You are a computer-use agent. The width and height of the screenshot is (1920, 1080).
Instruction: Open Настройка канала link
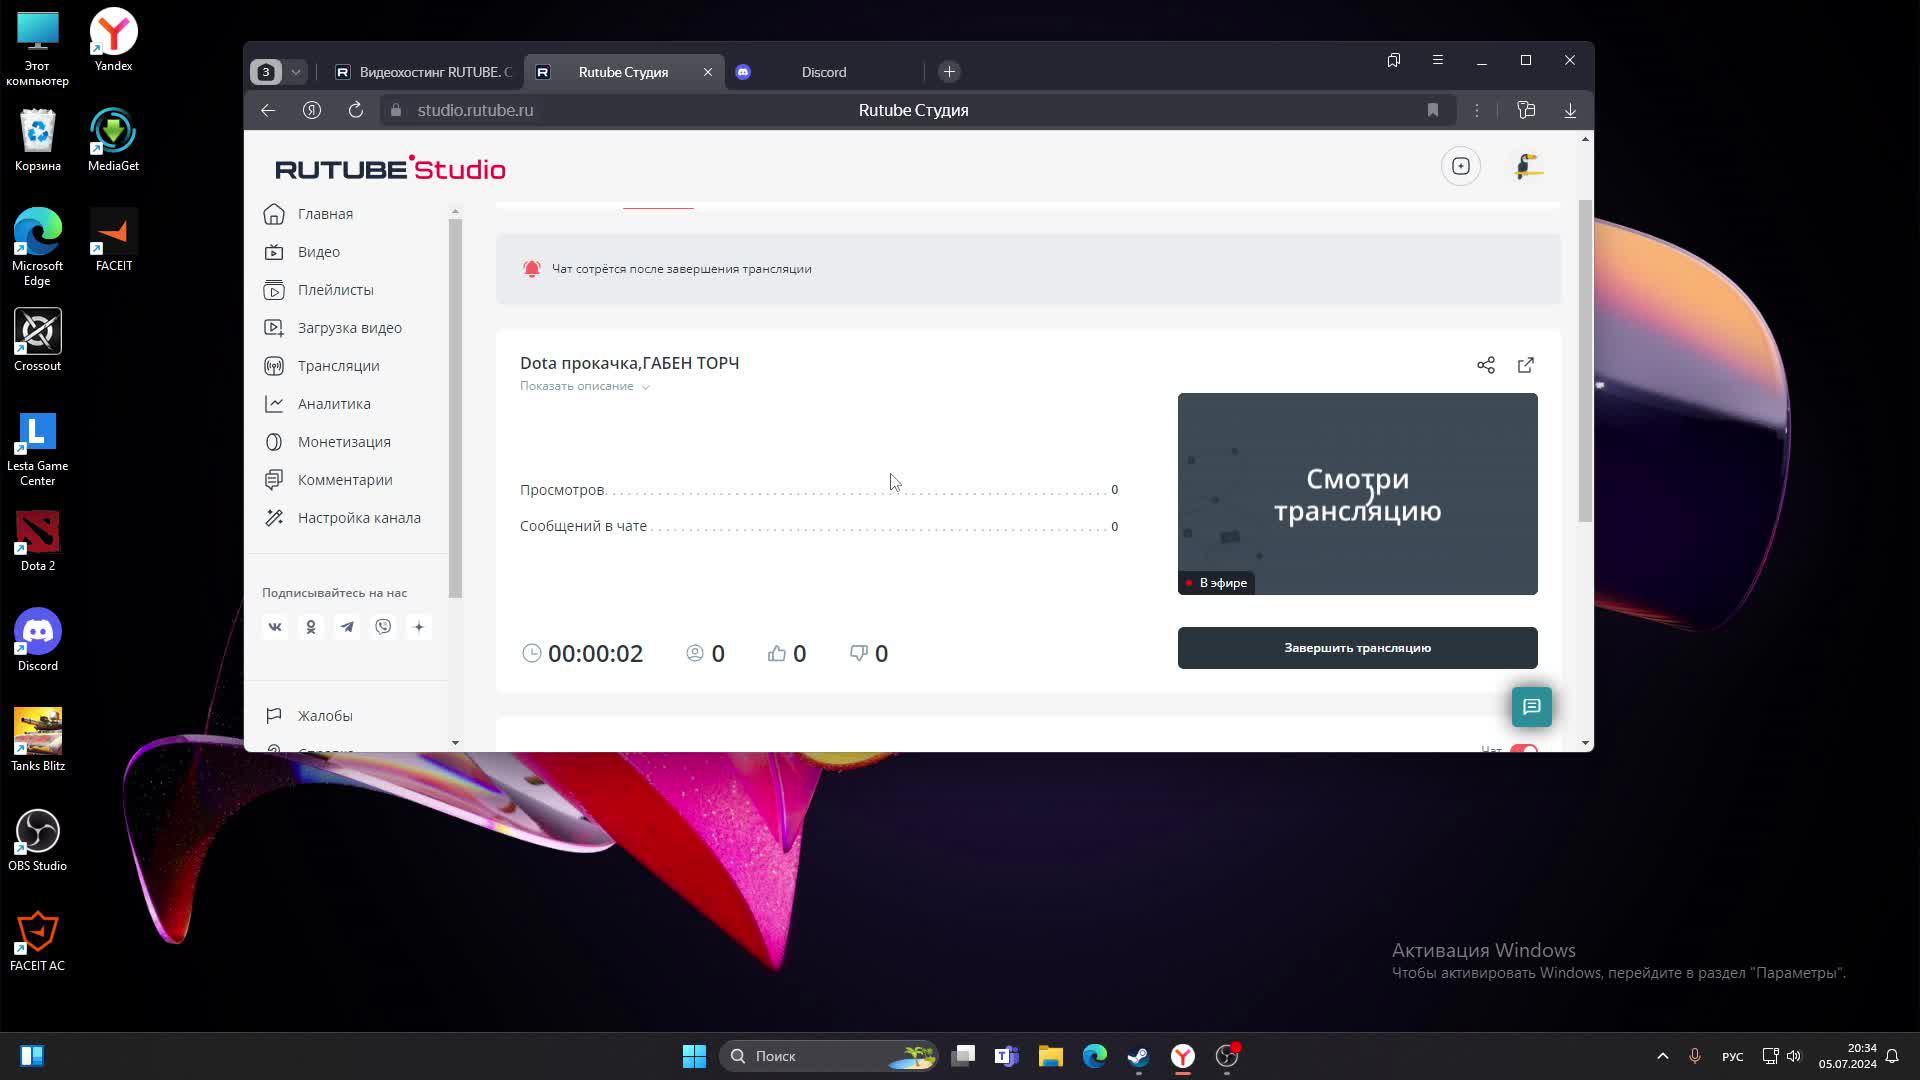coord(359,518)
